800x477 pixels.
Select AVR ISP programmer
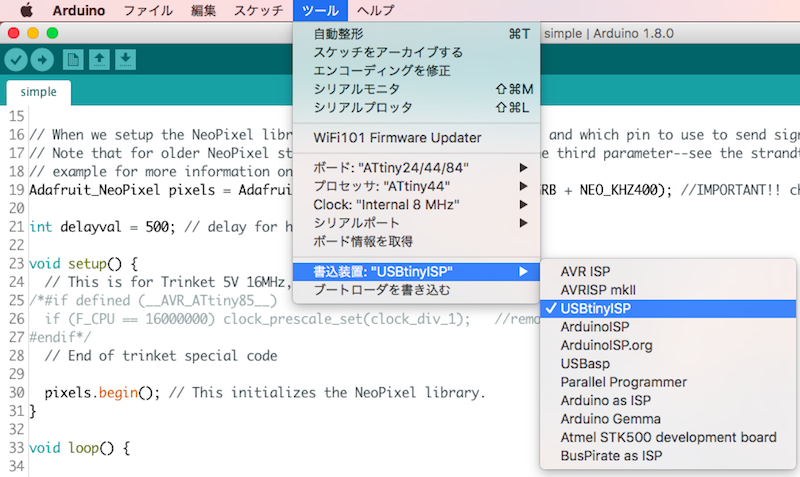point(668,271)
